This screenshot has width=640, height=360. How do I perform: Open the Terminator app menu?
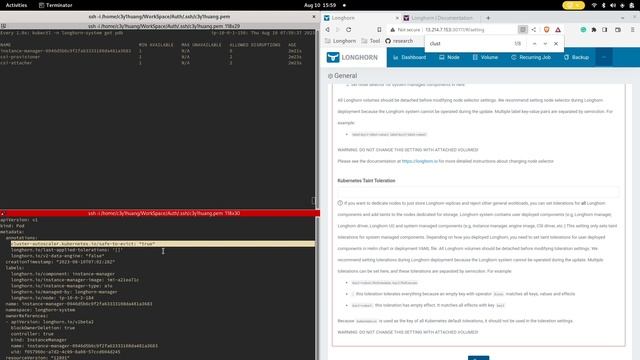(55, 5)
